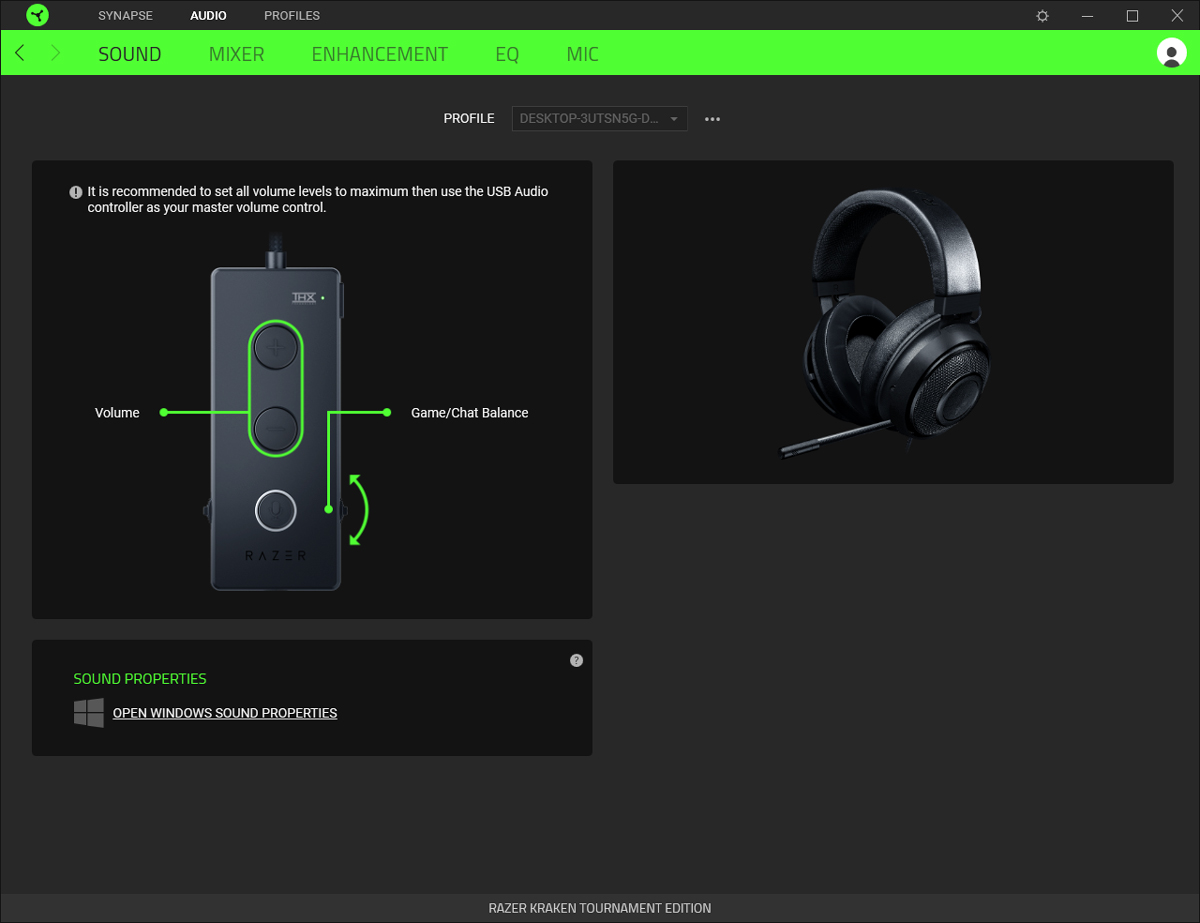Open the EQ tab
The width and height of the screenshot is (1200, 923).
point(507,54)
